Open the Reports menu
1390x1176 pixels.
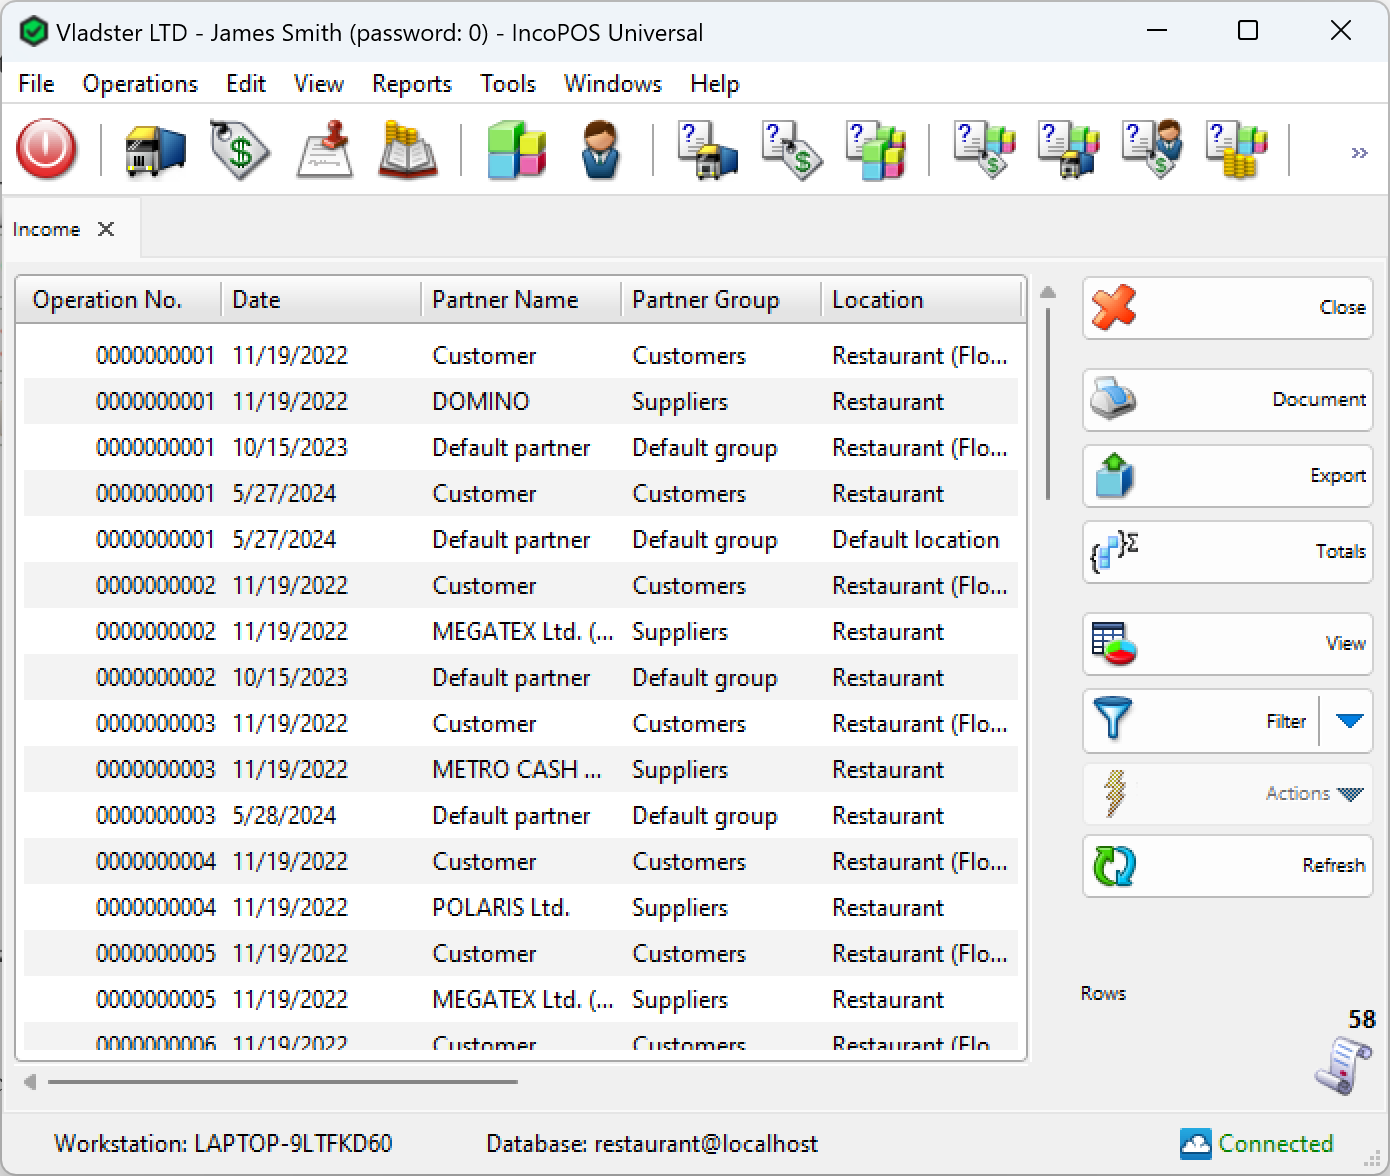[x=412, y=84]
